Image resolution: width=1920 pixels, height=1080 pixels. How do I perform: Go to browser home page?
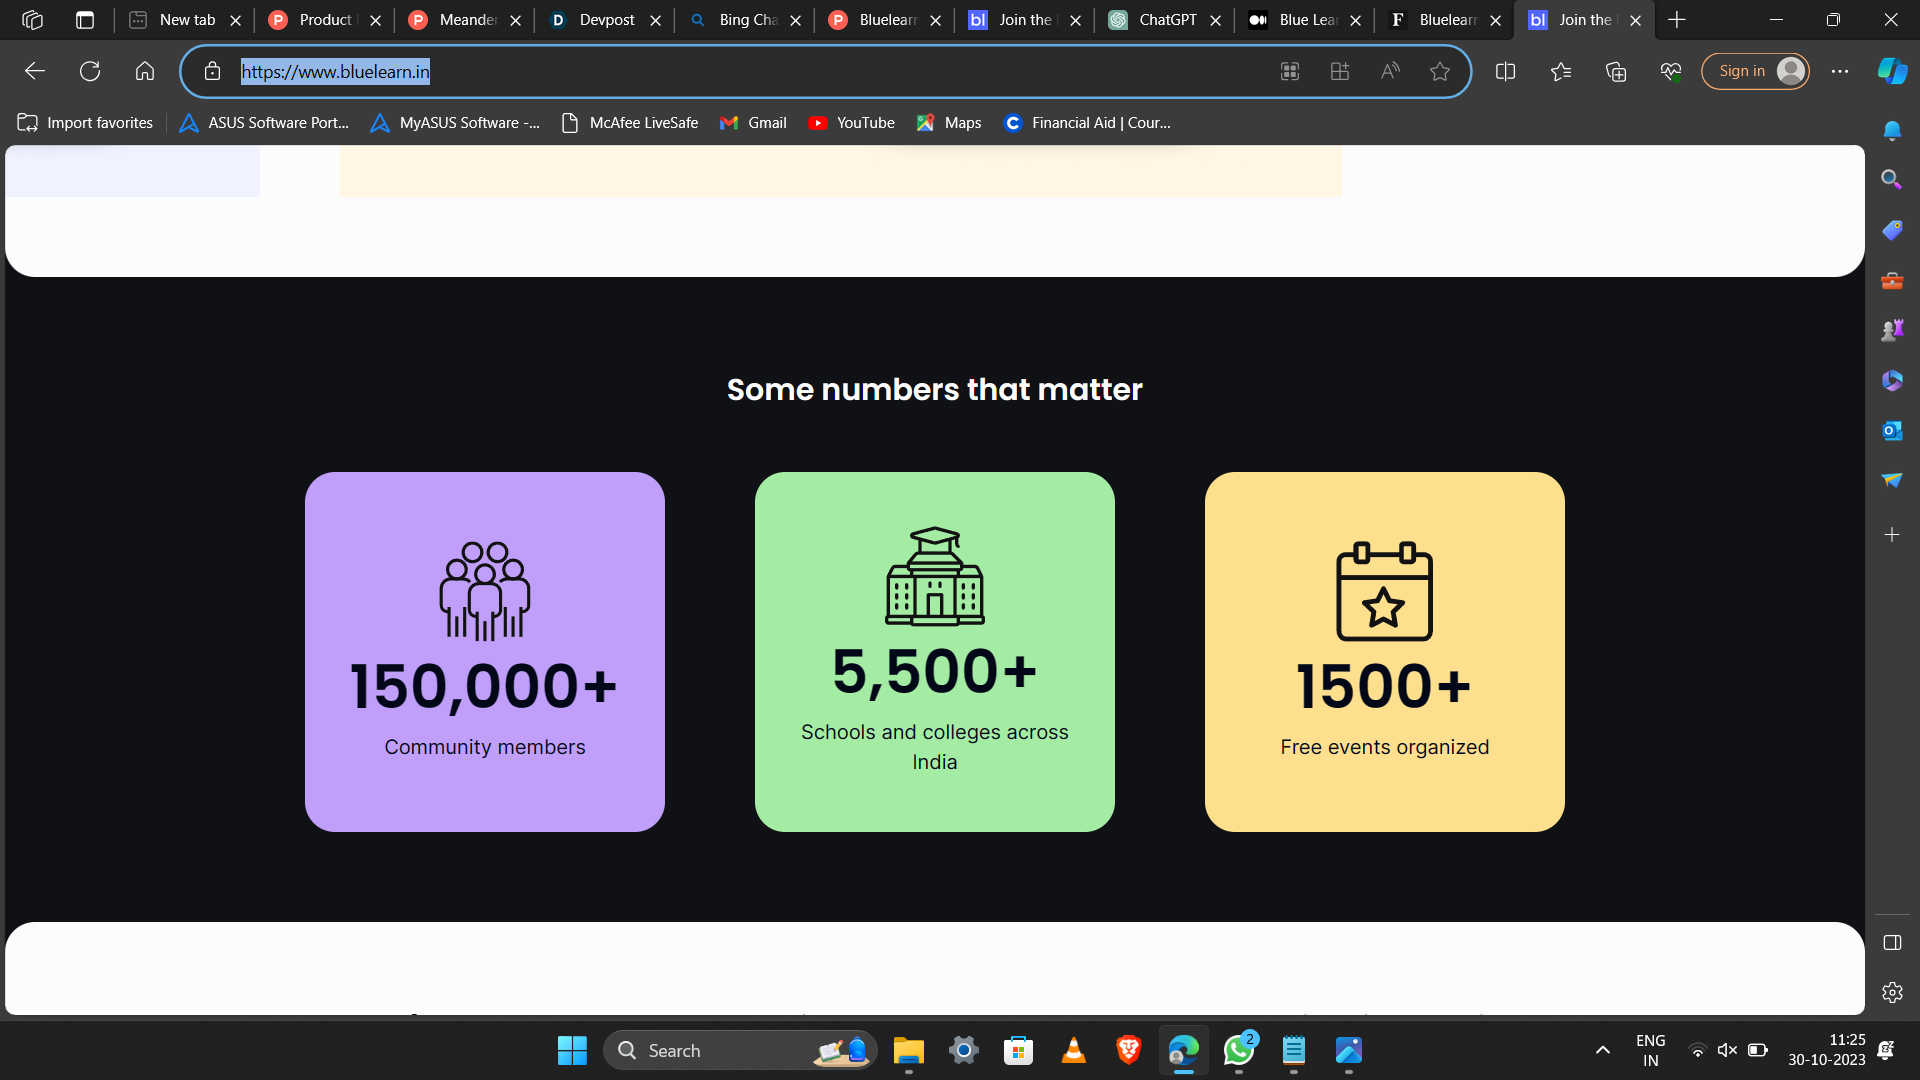click(145, 71)
